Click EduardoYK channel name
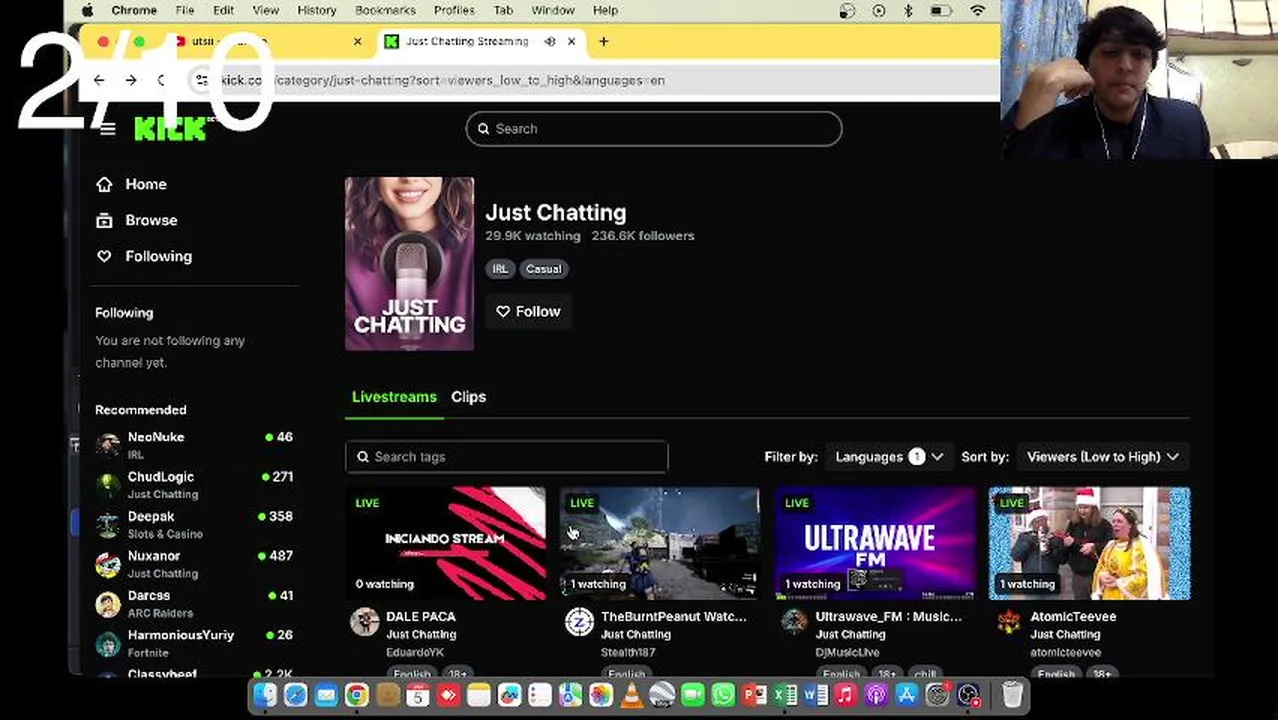This screenshot has height=720, width=1278. pyautogui.click(x=415, y=652)
